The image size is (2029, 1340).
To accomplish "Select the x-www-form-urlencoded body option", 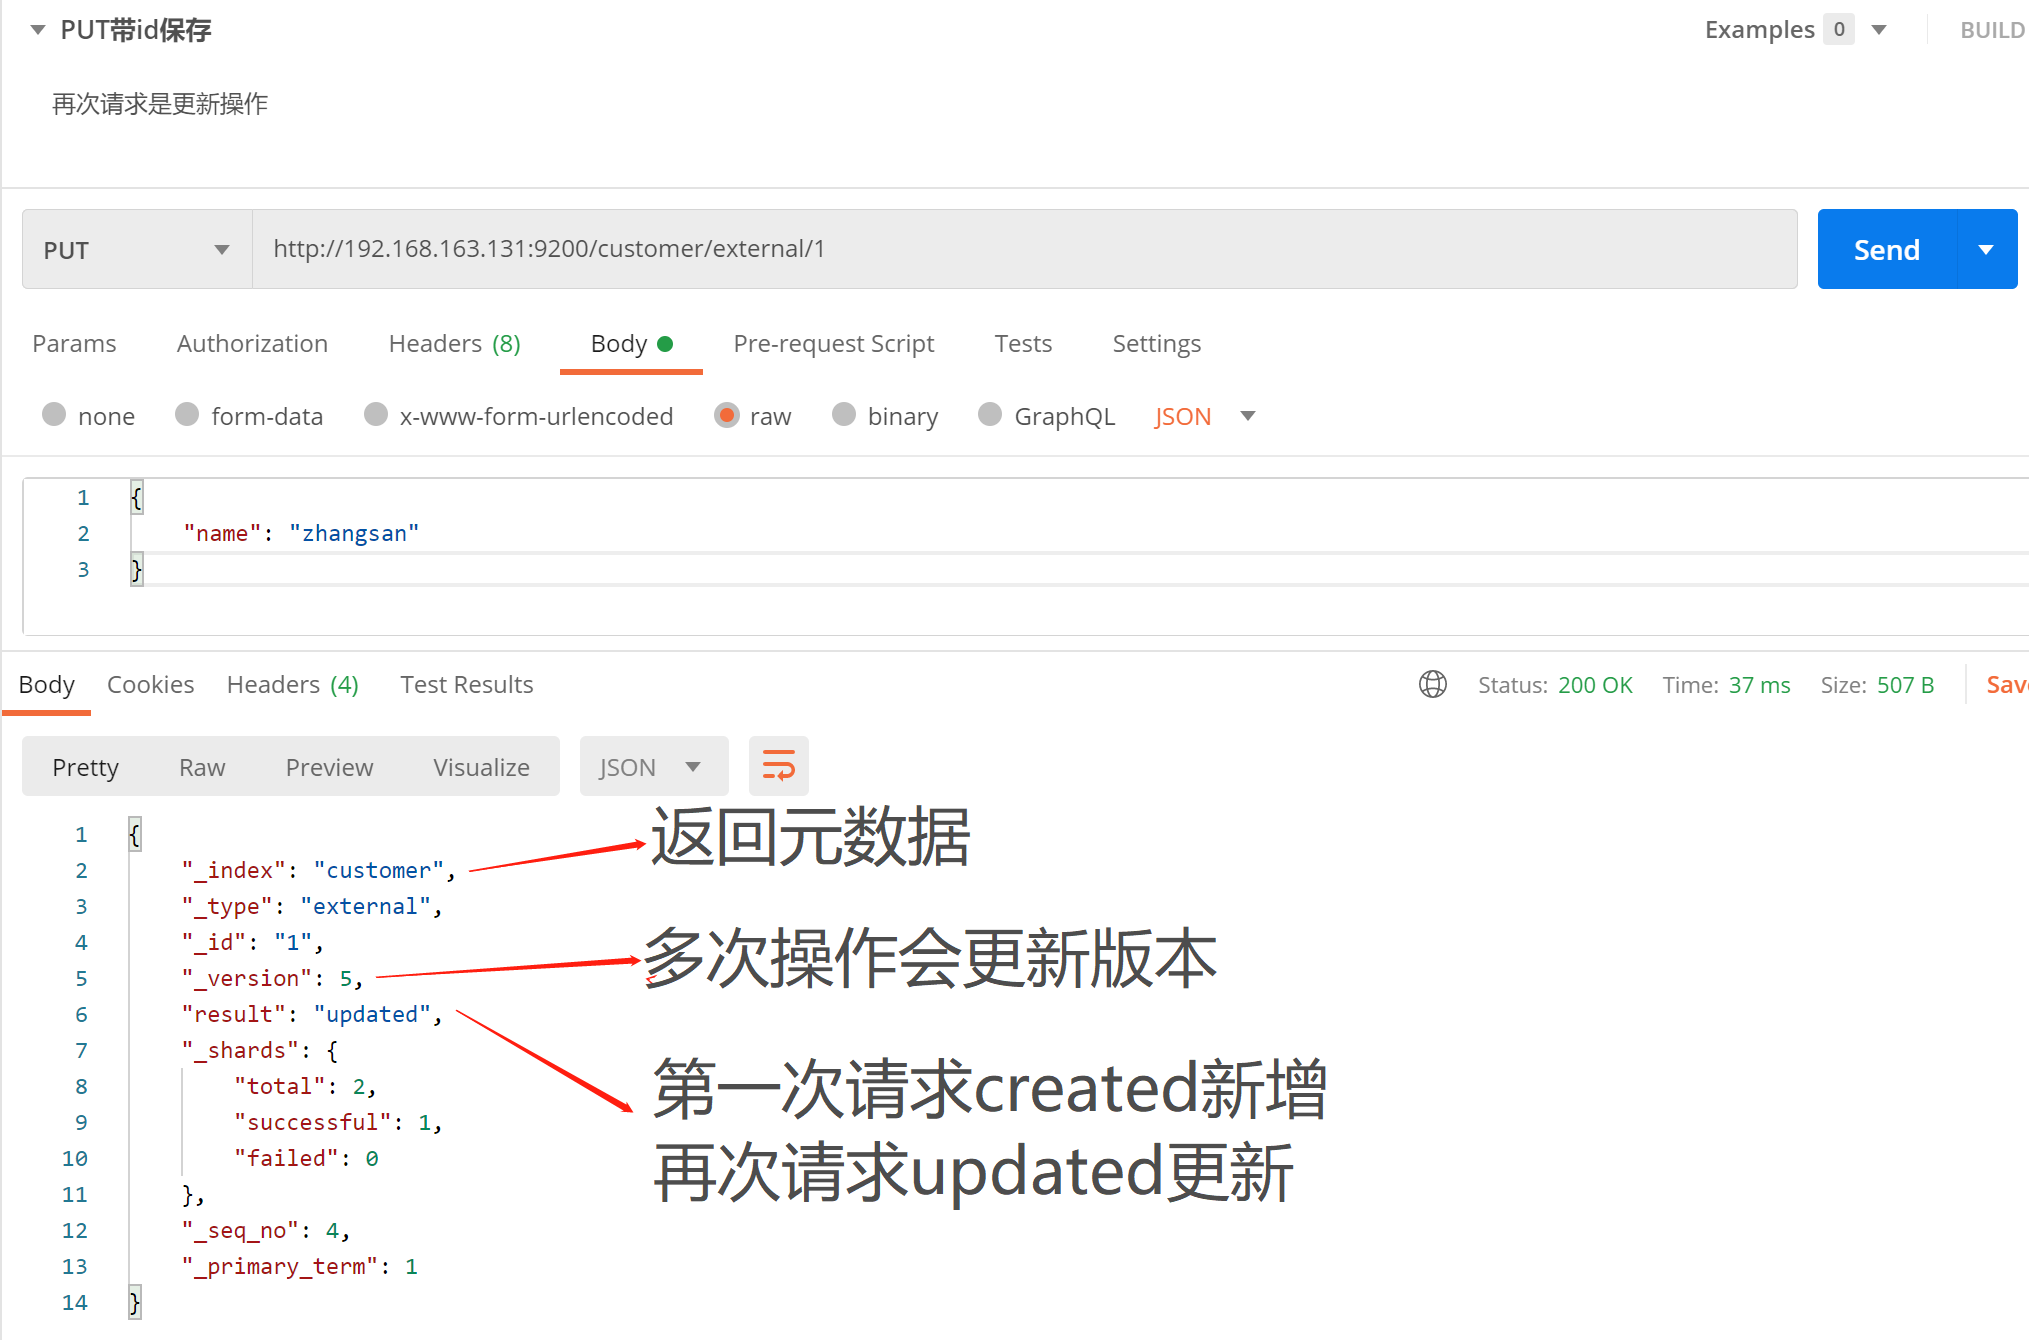I will coord(375,415).
